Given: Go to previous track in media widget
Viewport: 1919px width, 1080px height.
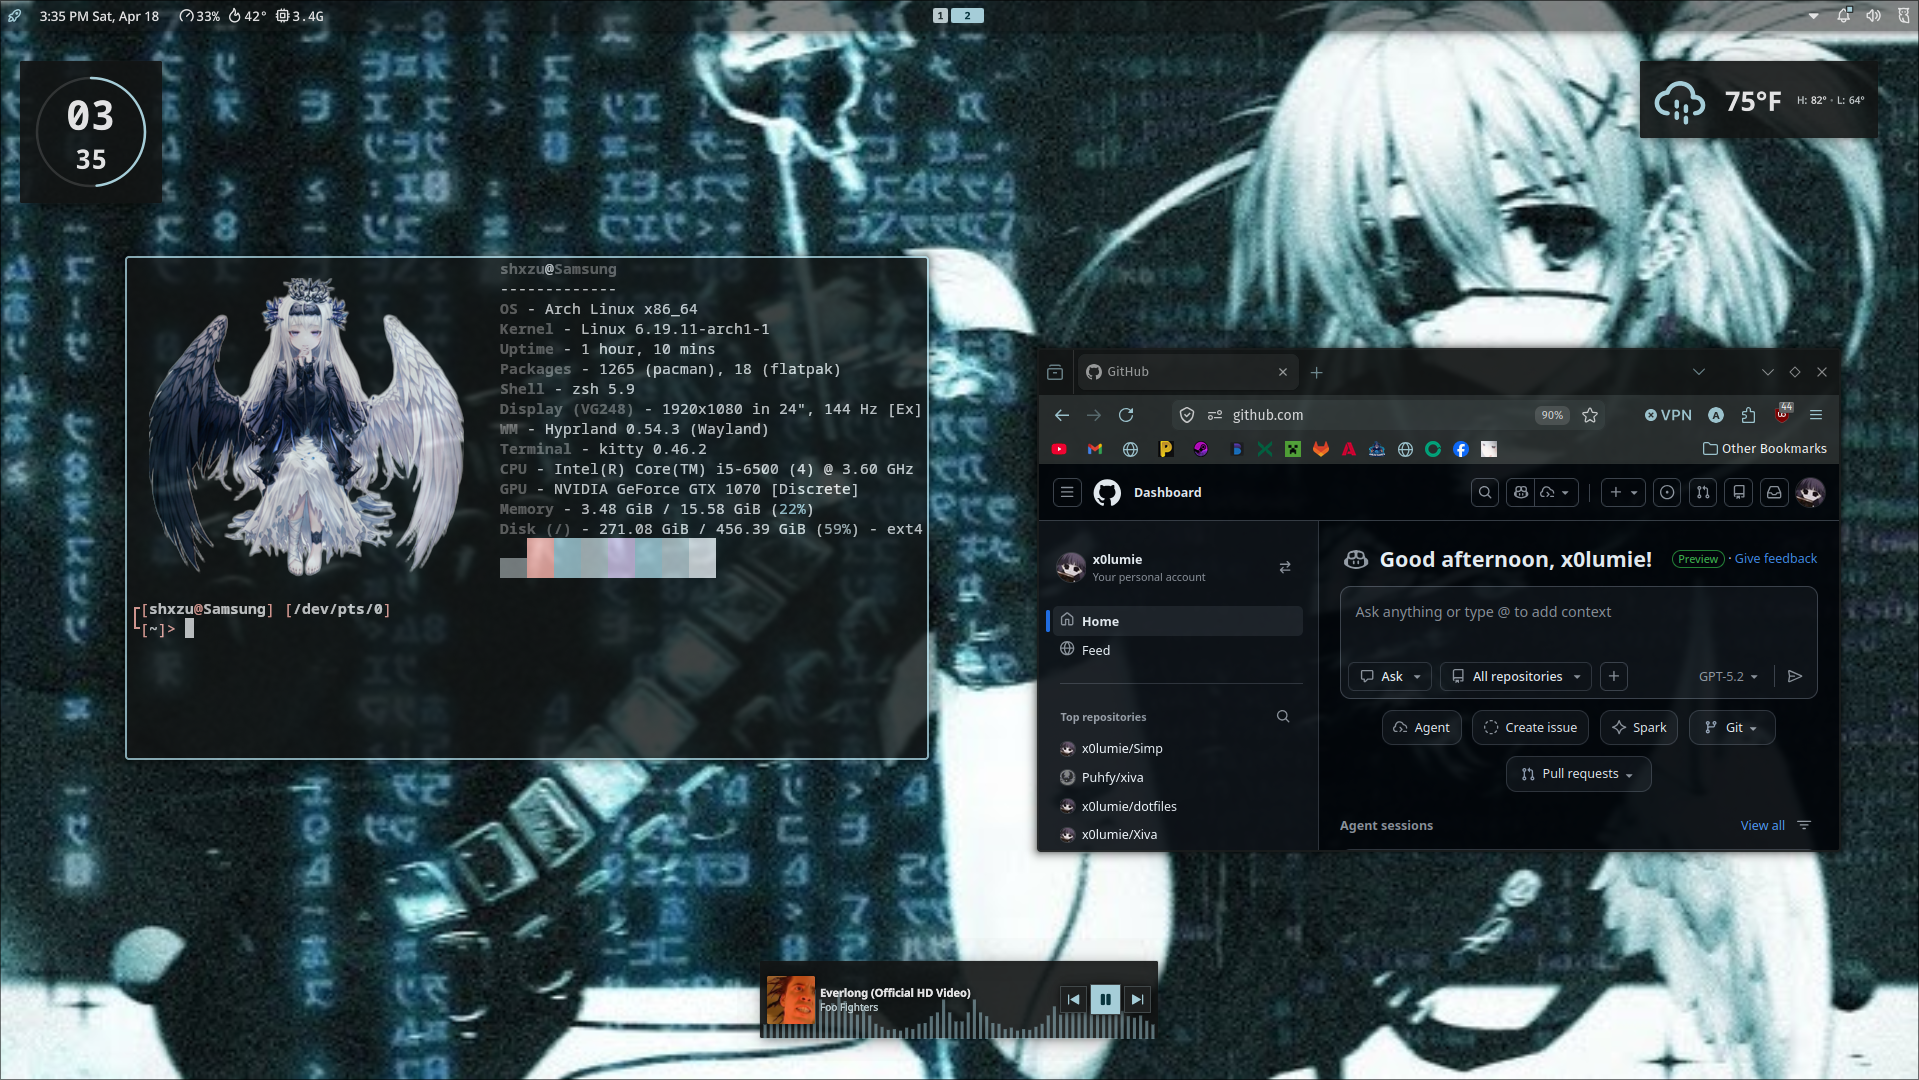Looking at the screenshot, I should [1074, 999].
